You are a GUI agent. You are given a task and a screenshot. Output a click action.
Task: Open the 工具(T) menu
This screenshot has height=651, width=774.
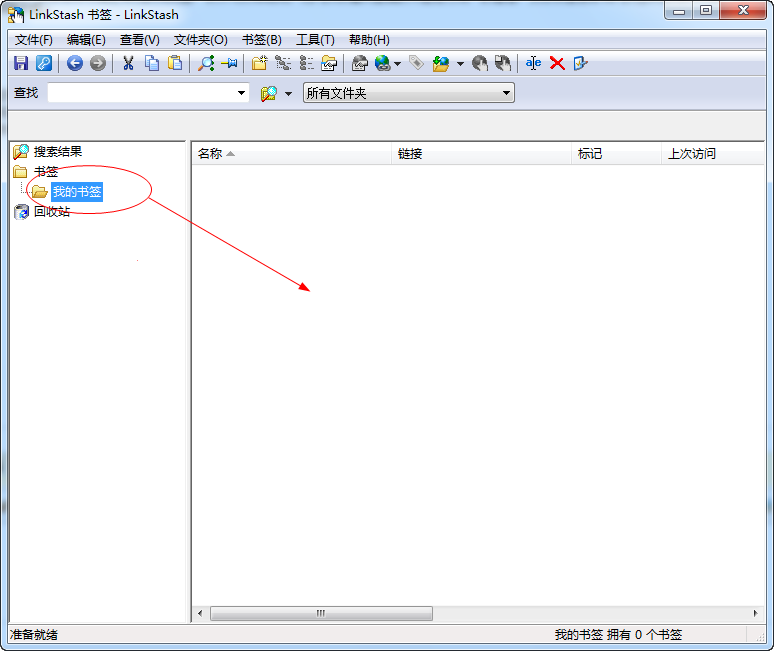point(315,39)
